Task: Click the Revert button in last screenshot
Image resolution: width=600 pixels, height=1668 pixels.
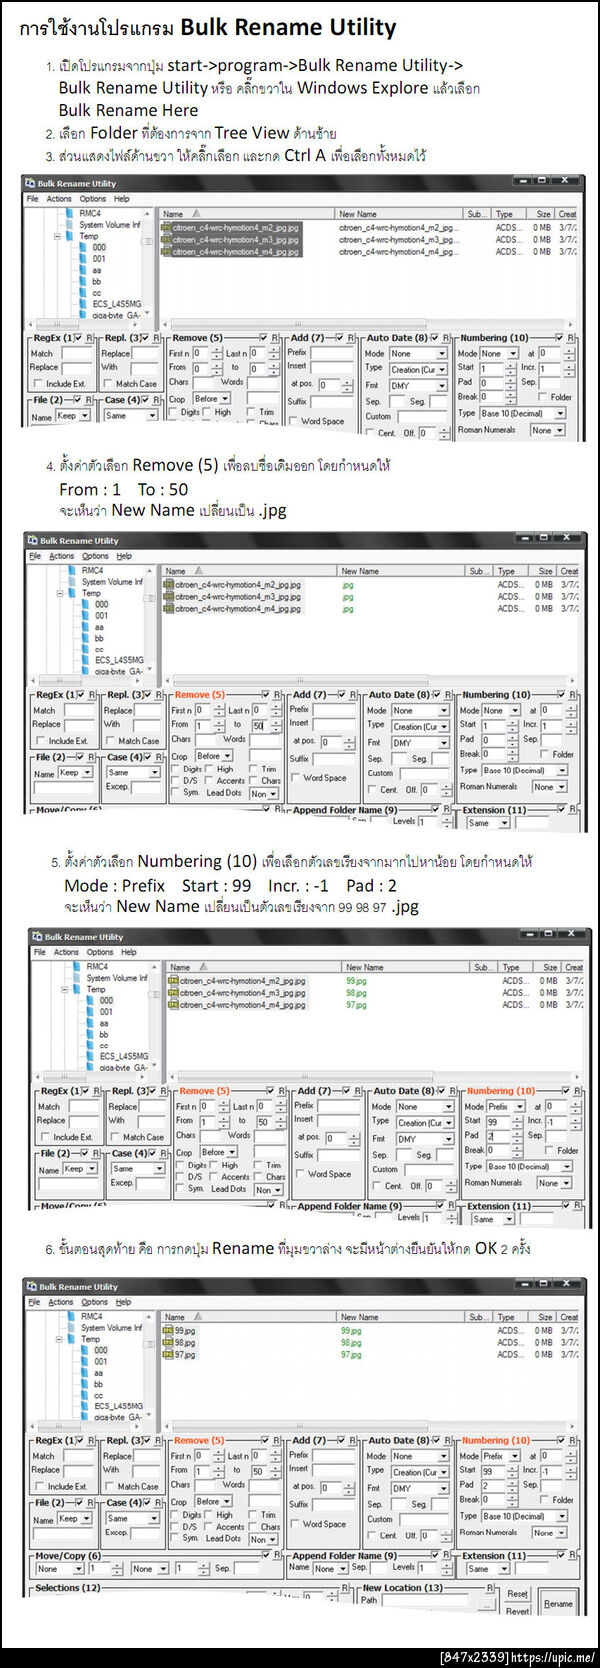Action: point(517,1610)
